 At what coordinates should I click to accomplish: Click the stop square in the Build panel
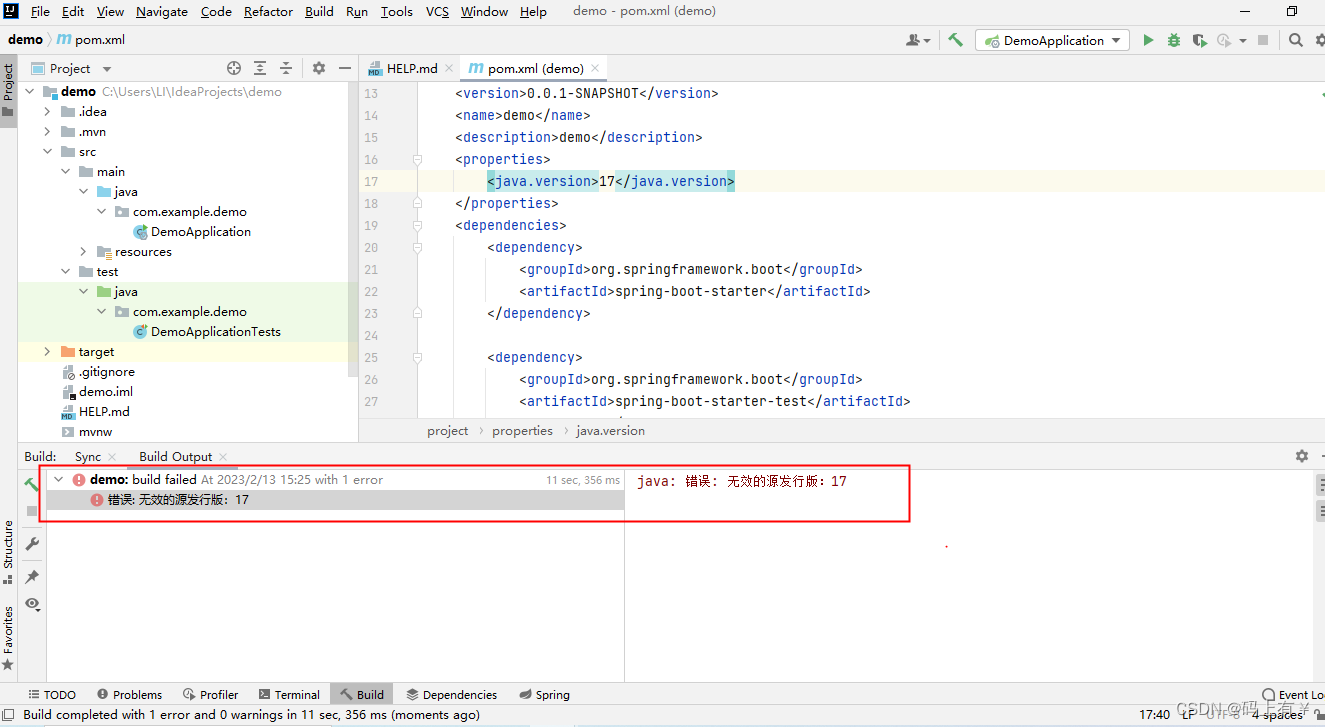32,511
